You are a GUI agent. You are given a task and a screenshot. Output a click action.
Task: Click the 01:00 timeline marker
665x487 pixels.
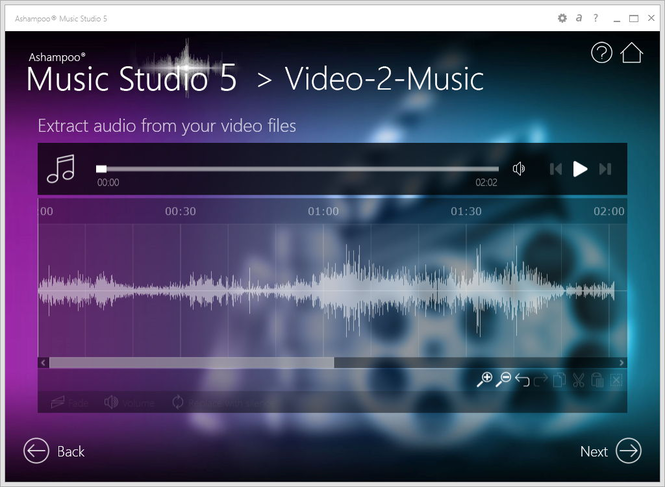323,211
